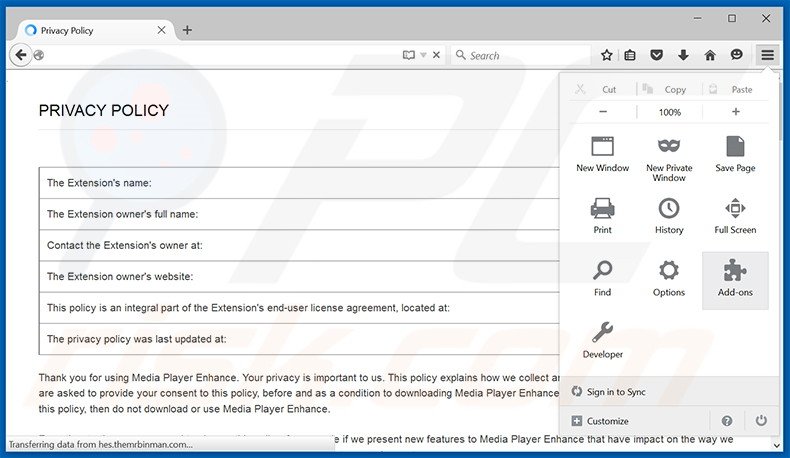Enter Full Screen mode
Viewport: 790px width, 458px height.
(x=735, y=216)
